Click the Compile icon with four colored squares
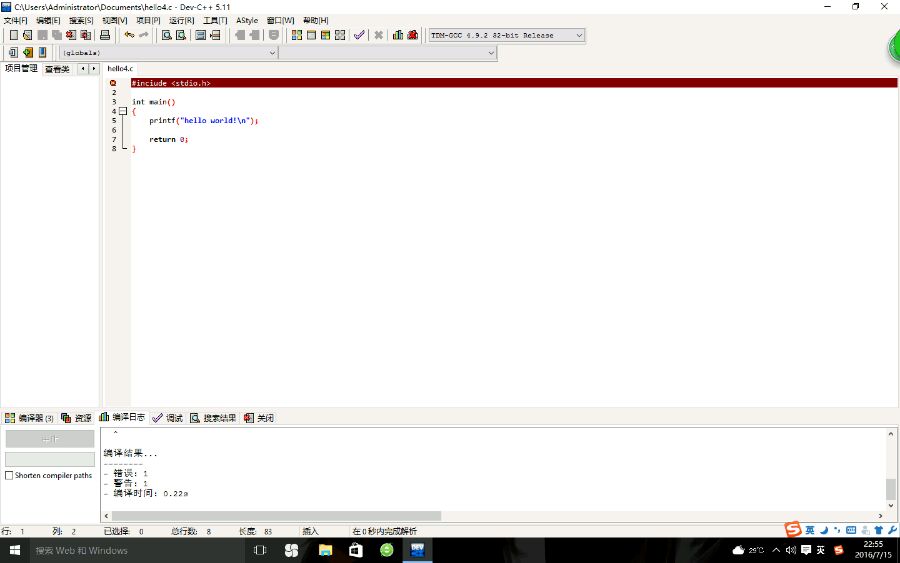The height and width of the screenshot is (563, 900). point(297,35)
